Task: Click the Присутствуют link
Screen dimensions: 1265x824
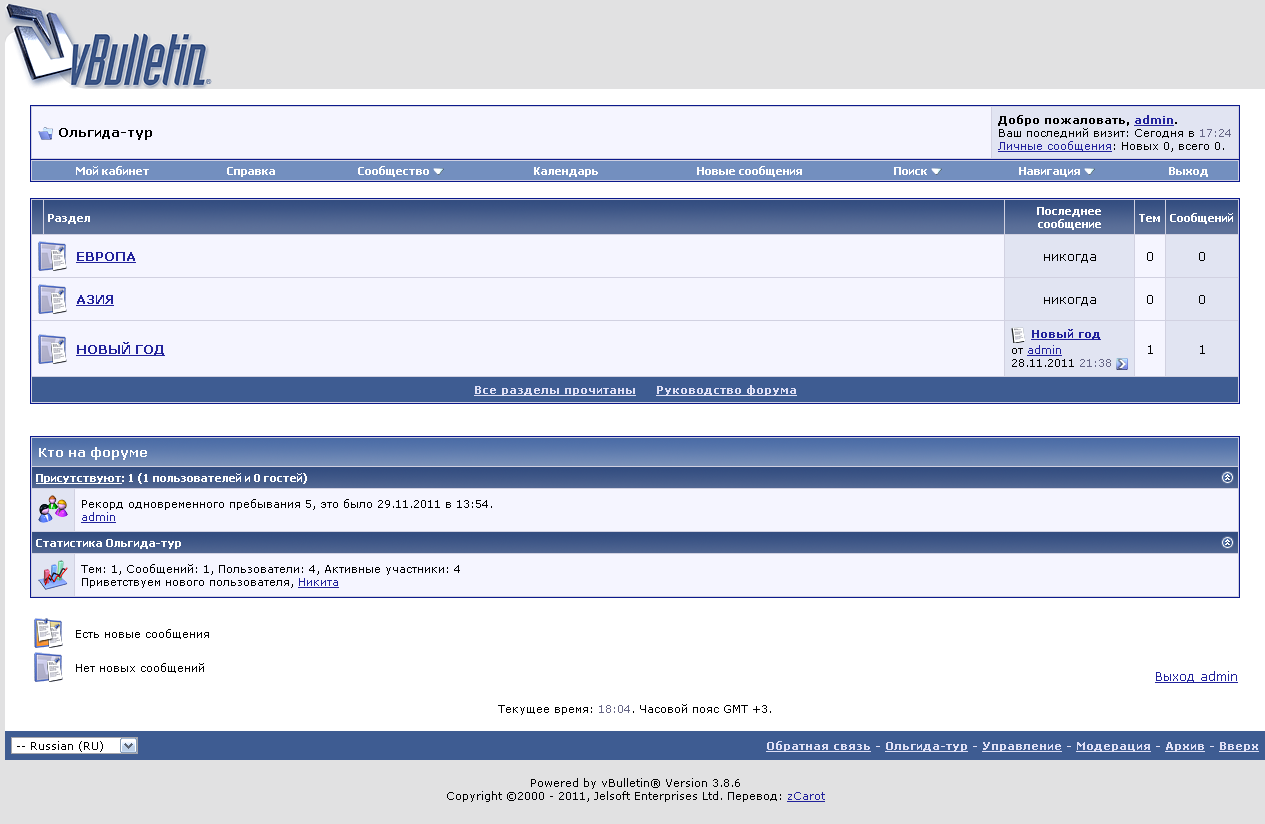Action: pyautogui.click(x=78, y=478)
